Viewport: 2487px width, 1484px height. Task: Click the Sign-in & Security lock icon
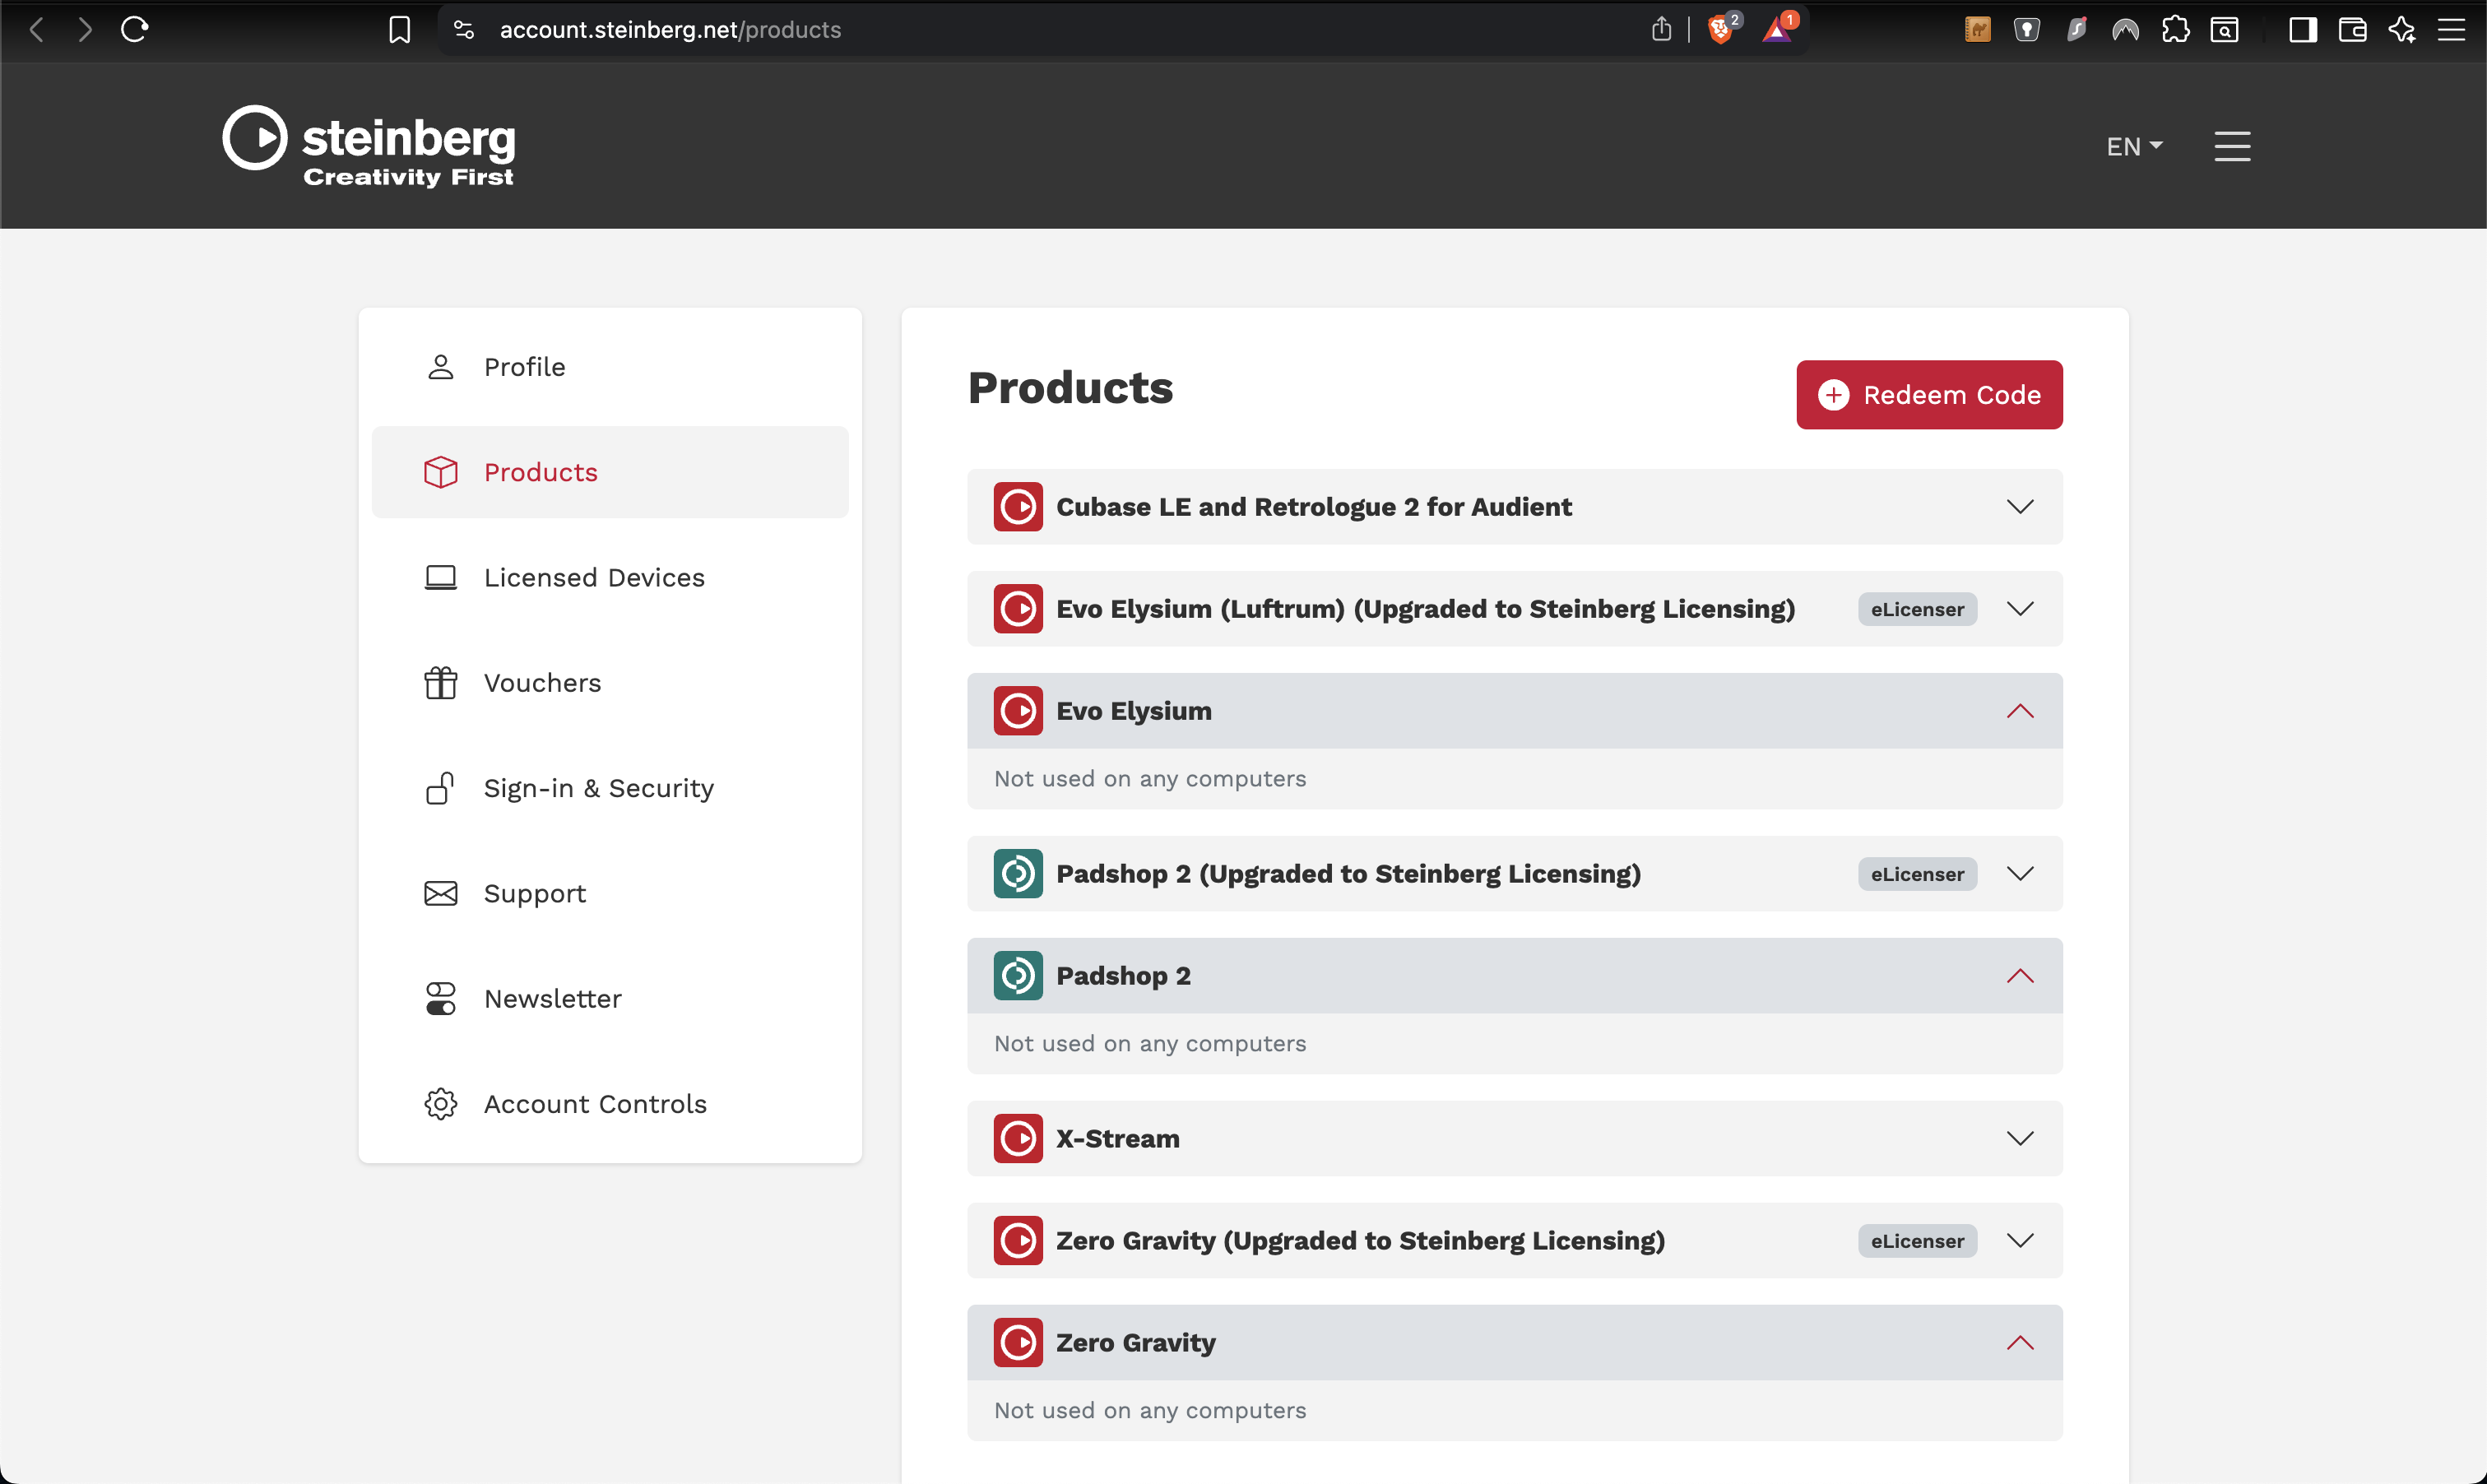[441, 788]
